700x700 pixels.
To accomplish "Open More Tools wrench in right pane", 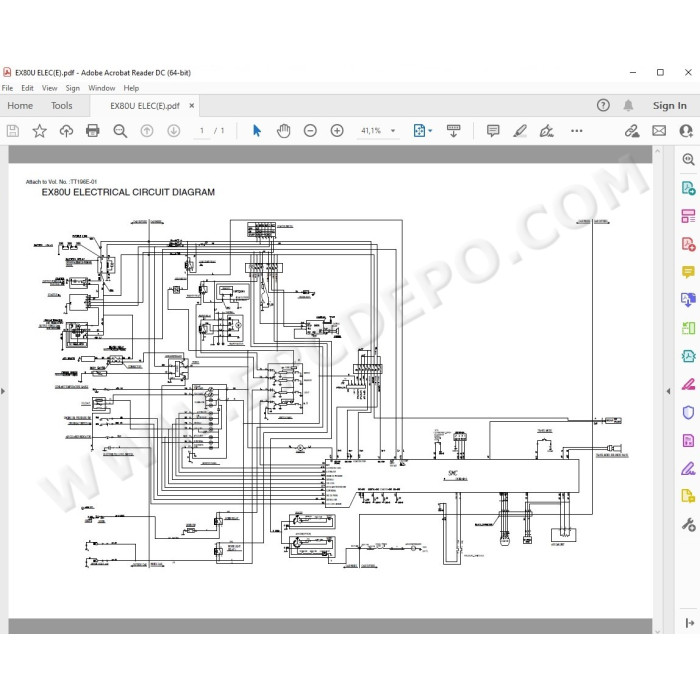I will [x=688, y=525].
